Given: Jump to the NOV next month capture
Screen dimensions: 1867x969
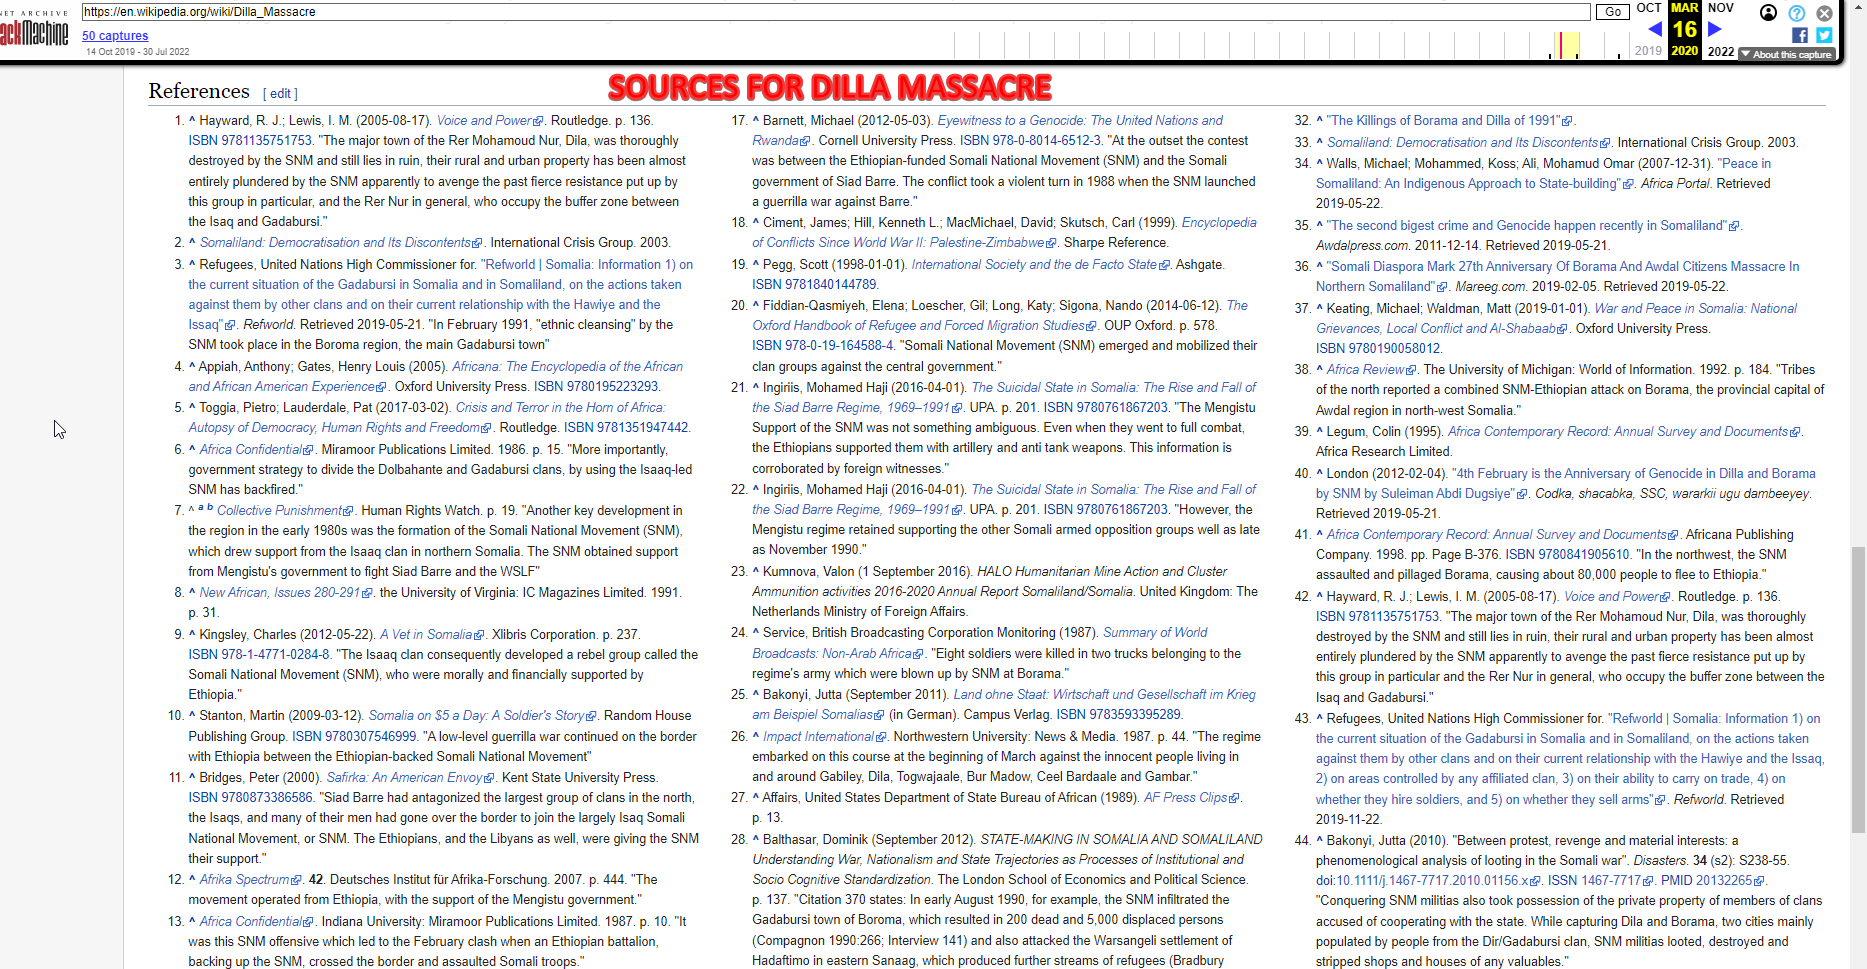Looking at the screenshot, I should click(1721, 8).
